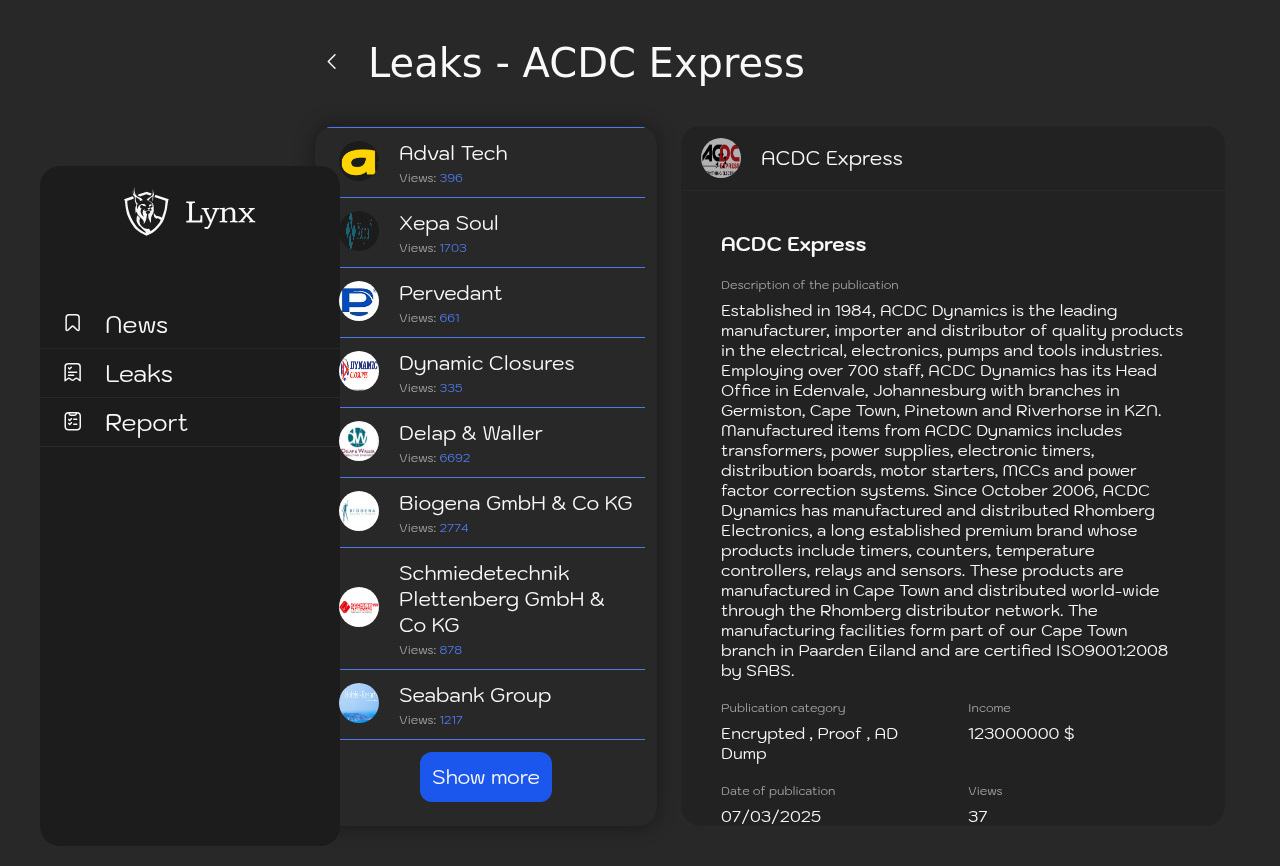Click Xepa Soul views count 1703
Viewport: 1280px width, 866px height.
click(x=453, y=248)
